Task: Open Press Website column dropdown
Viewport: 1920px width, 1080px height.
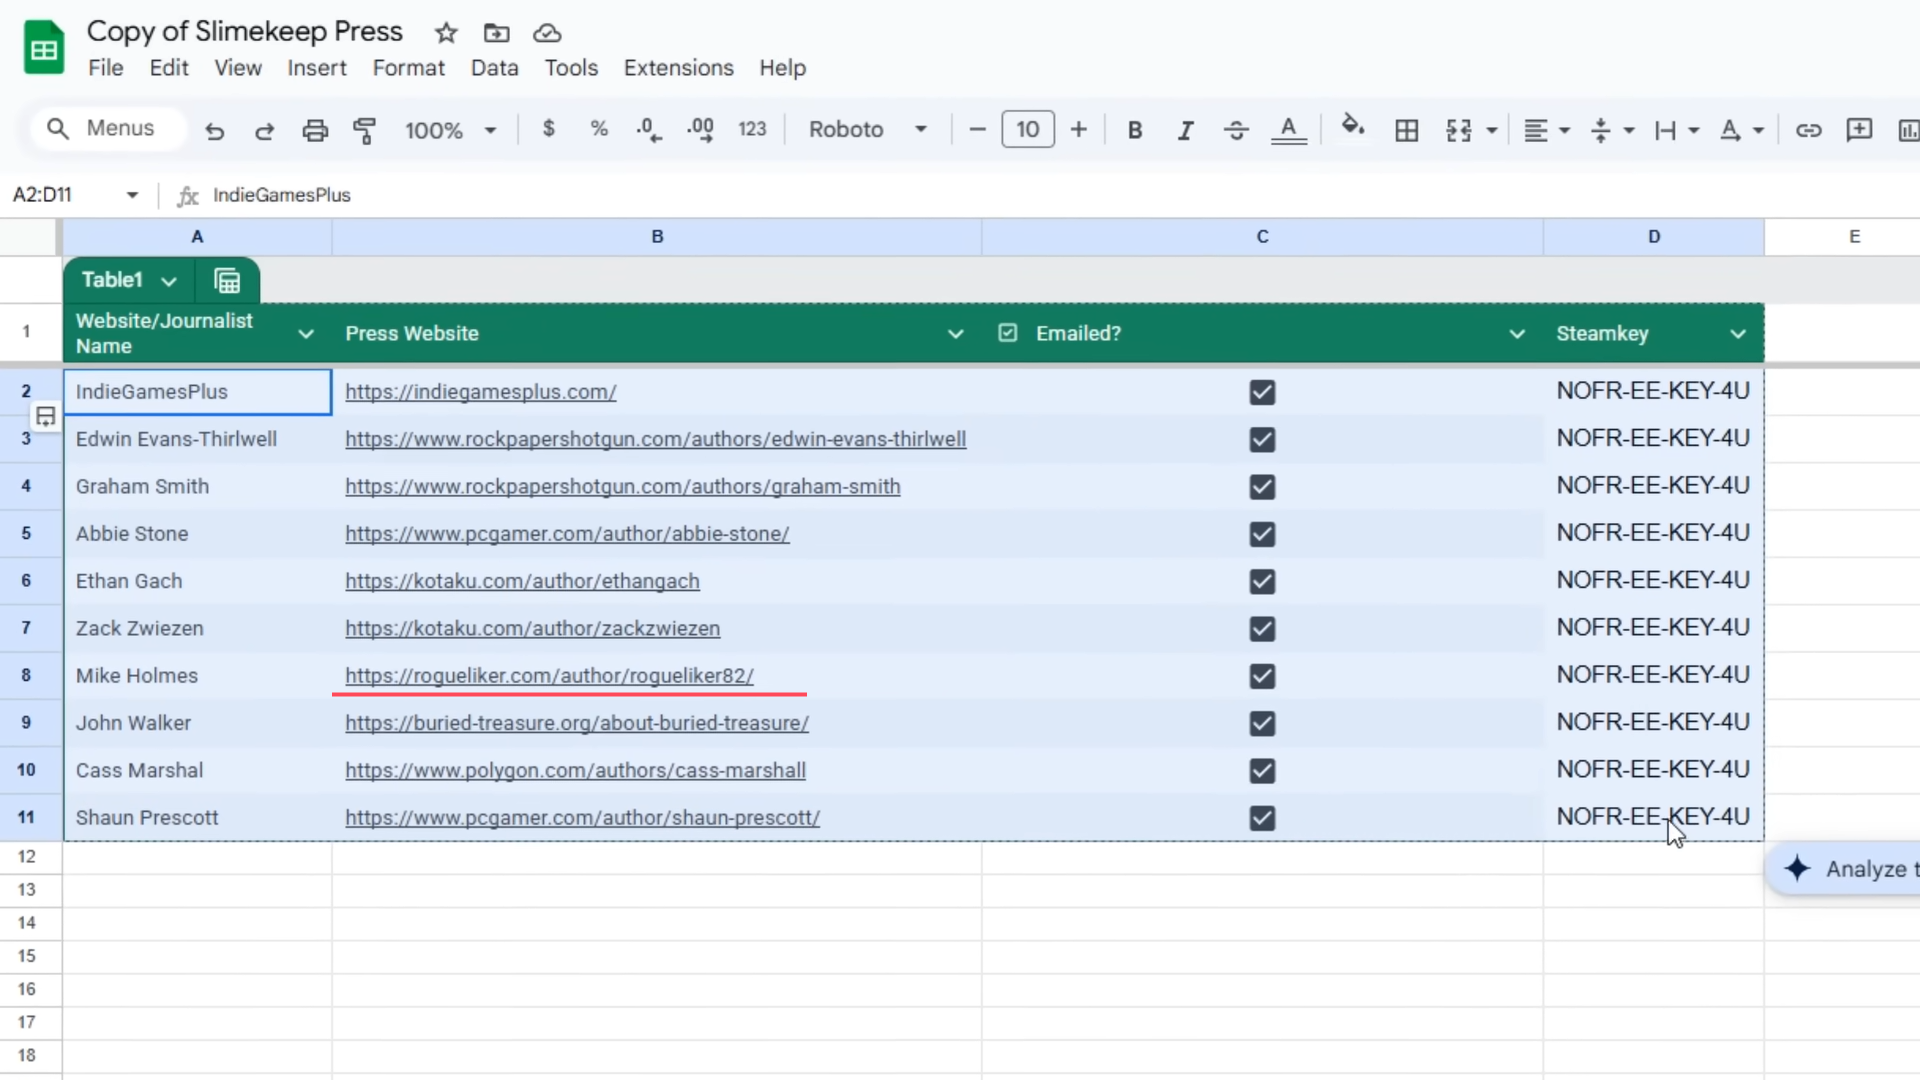Action: pyautogui.click(x=955, y=334)
